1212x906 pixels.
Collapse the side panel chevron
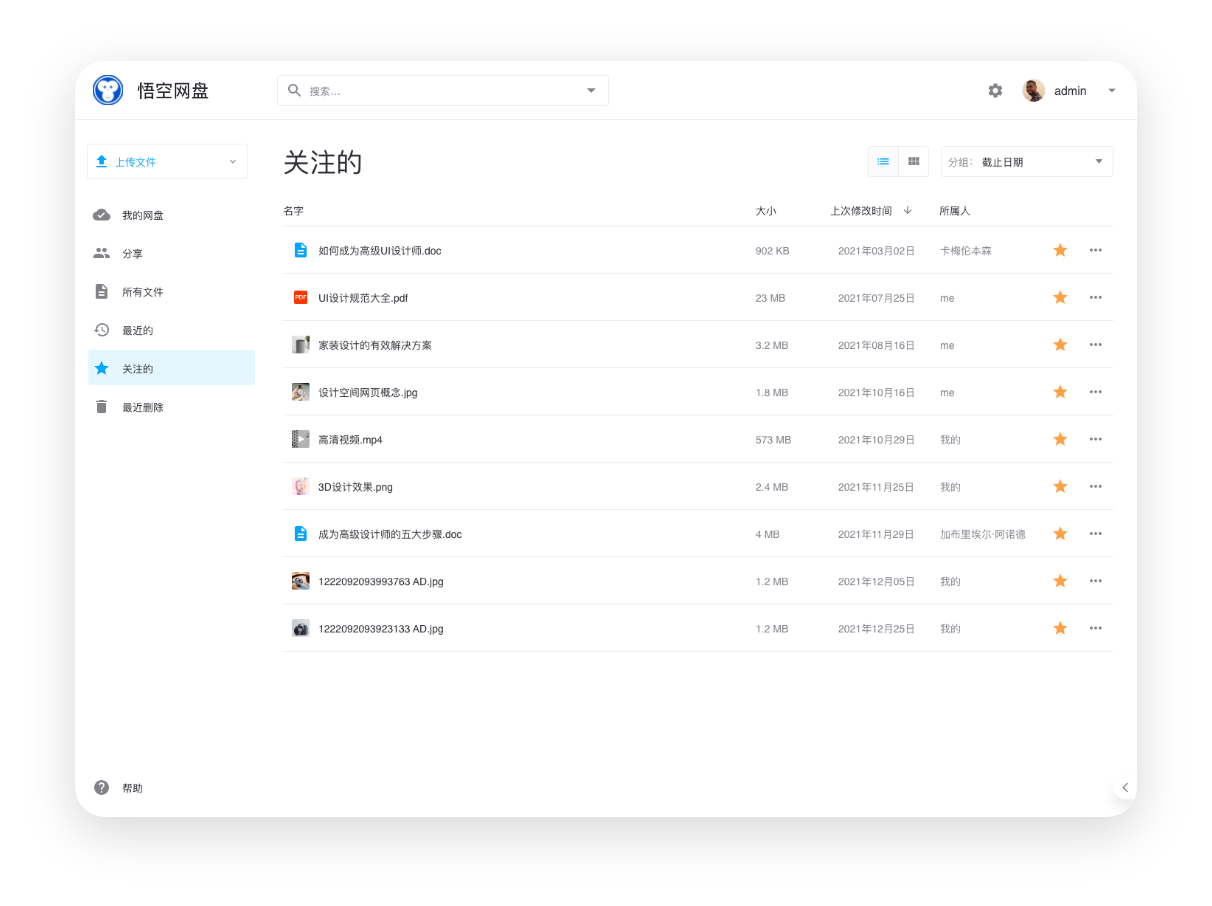(x=1125, y=787)
